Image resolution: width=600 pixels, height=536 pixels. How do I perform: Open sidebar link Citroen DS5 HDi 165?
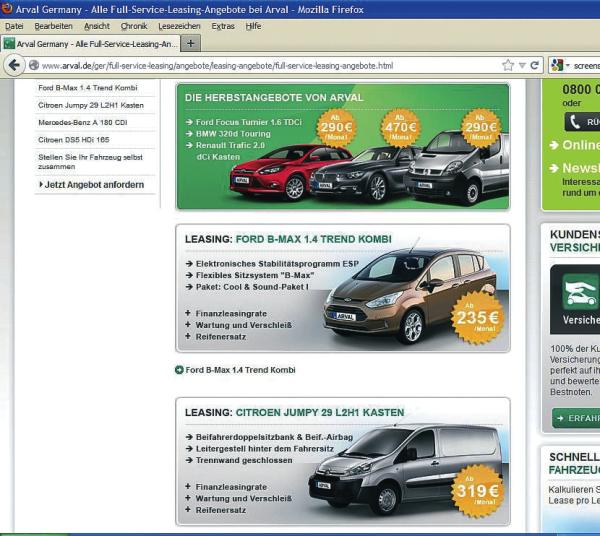73,140
